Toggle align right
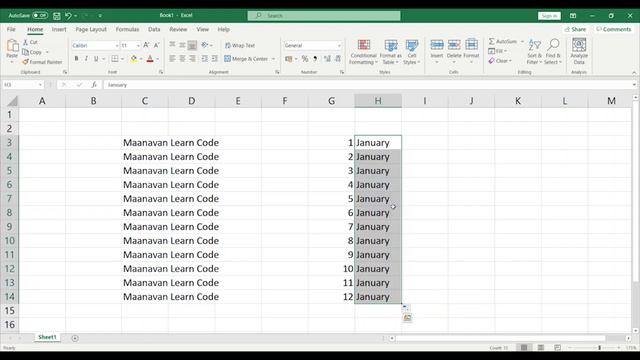Image resolution: width=640 pixels, height=360 pixels. point(192,59)
